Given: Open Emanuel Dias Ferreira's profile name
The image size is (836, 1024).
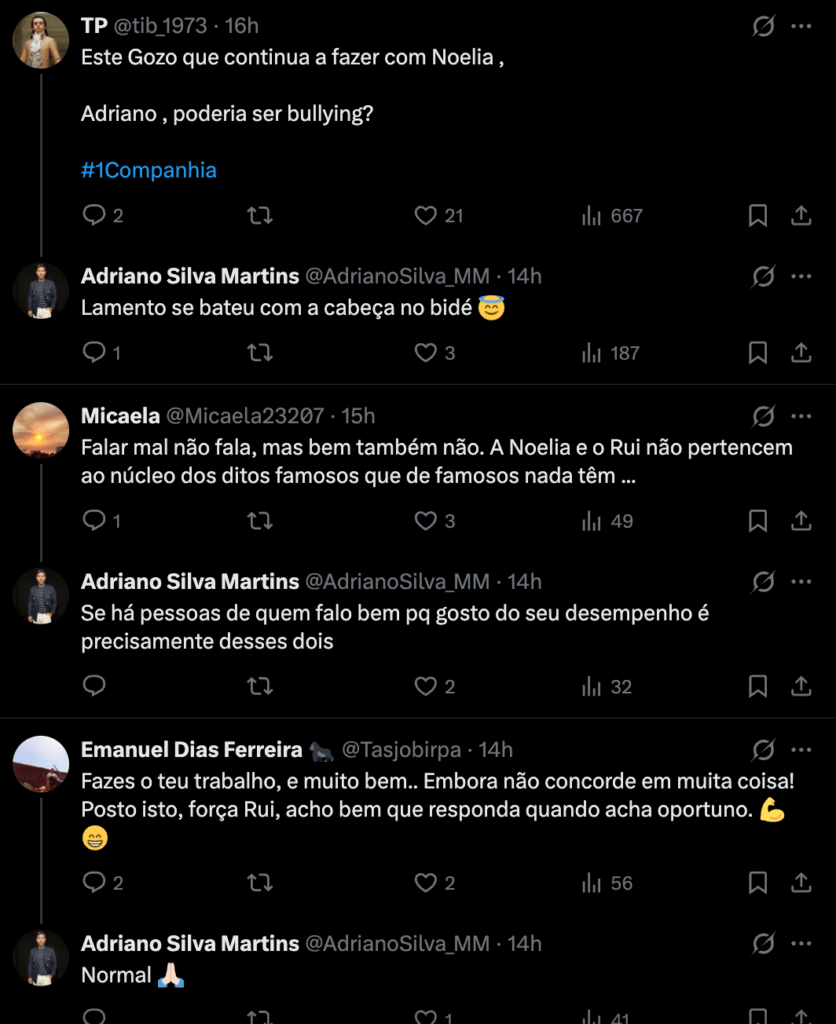Looking at the screenshot, I should (x=191, y=749).
